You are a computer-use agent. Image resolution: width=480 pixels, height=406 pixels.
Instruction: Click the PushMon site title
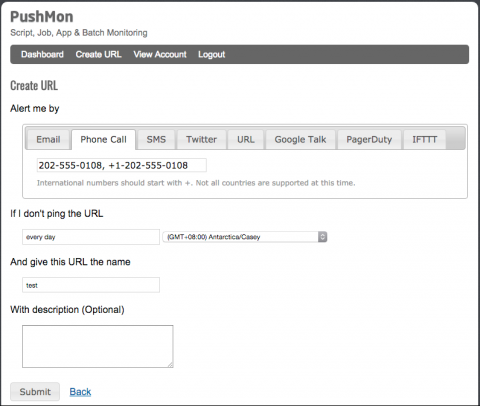[x=42, y=17]
